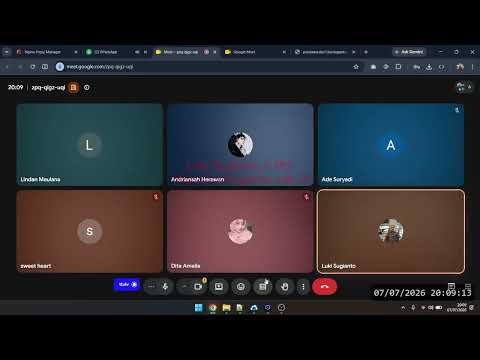This screenshot has height=360, width=480.
Task: Close the Google Meet browser tab
Action: point(284,52)
